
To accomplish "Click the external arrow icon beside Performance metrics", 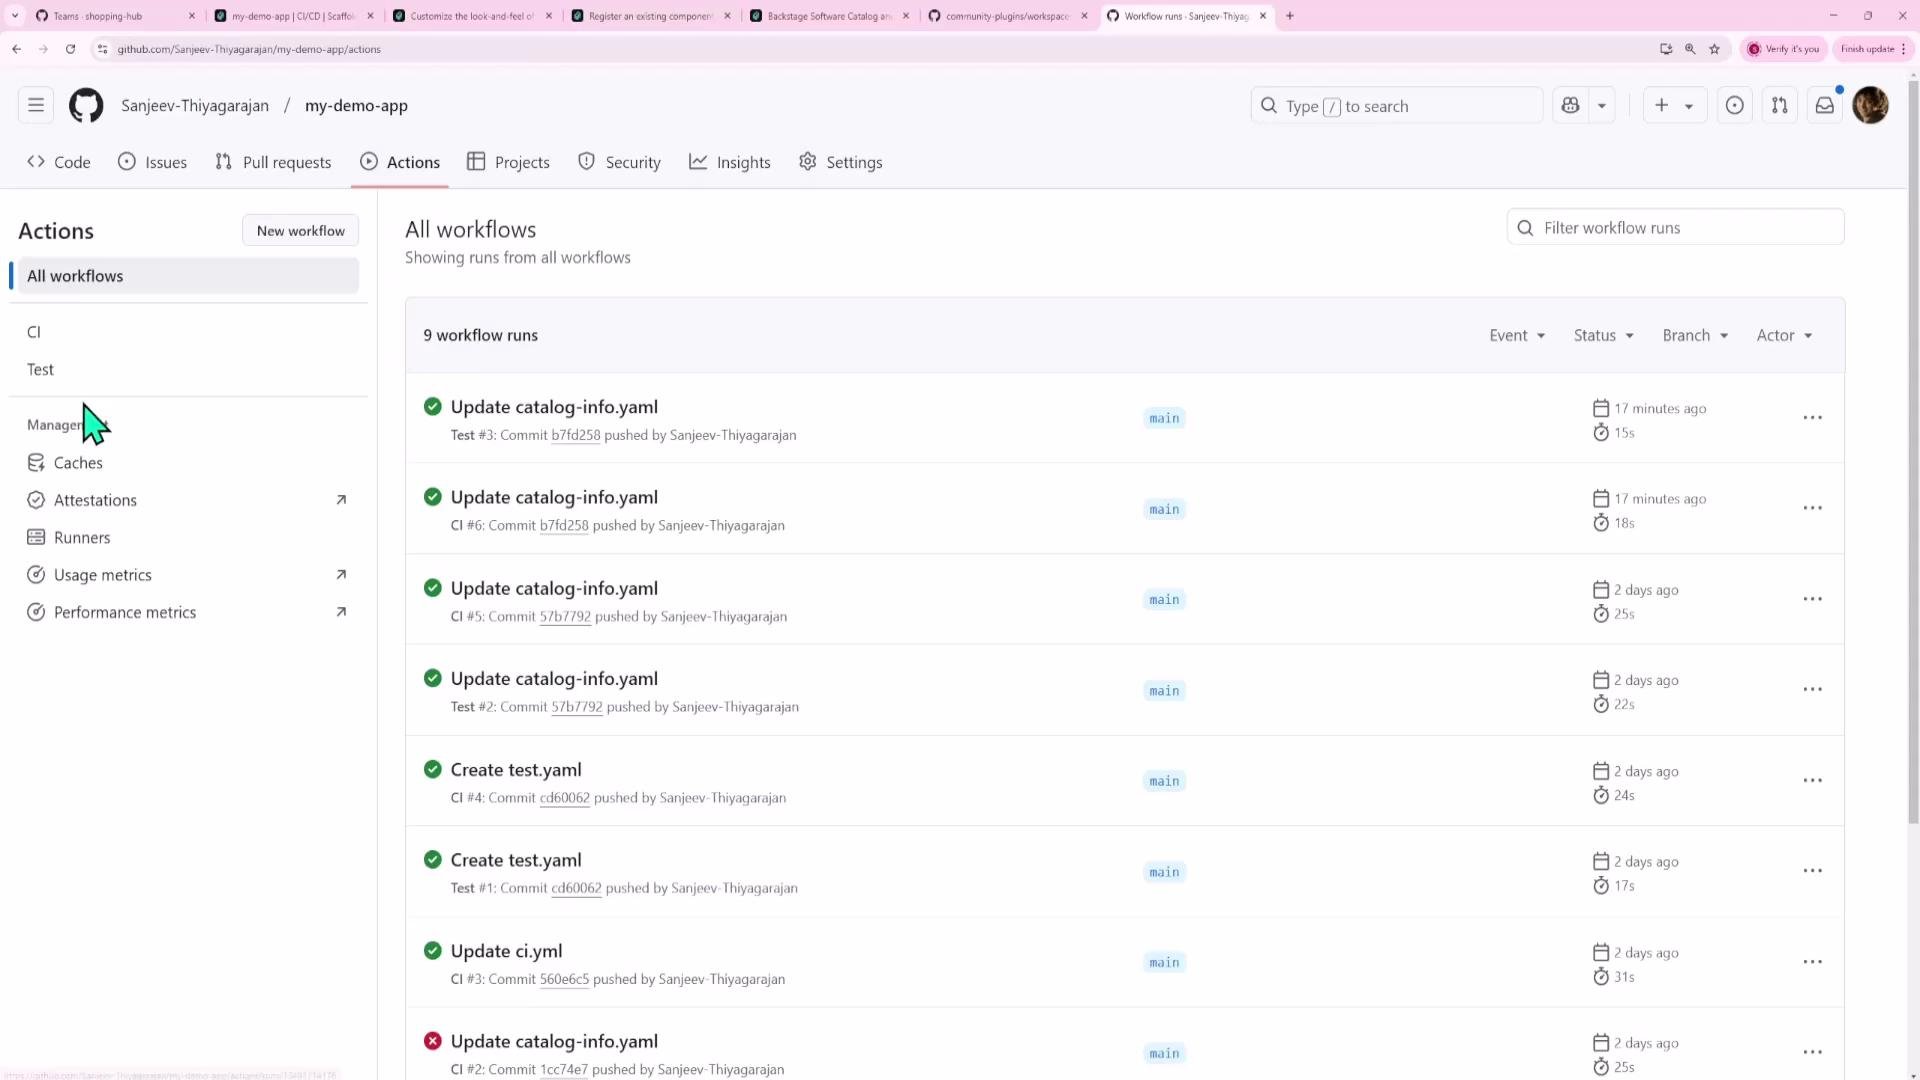I will [341, 612].
